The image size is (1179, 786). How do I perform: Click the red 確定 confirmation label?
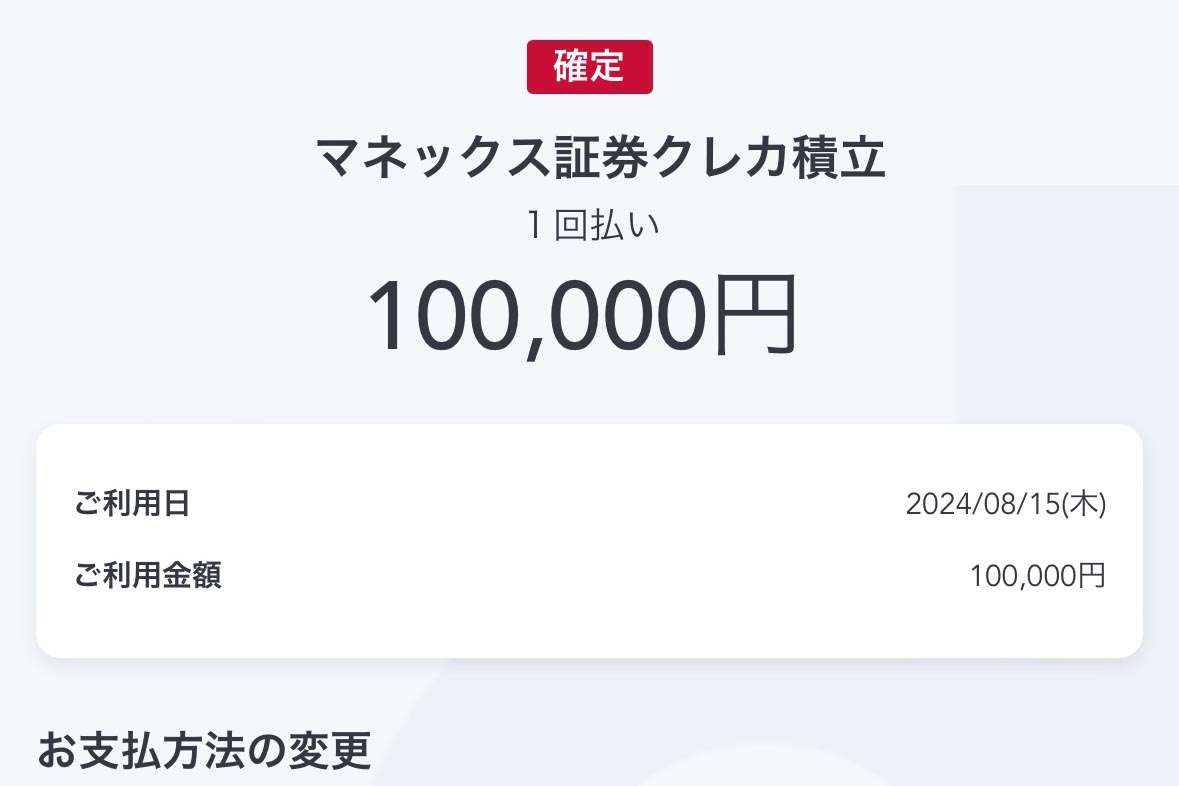click(x=589, y=66)
